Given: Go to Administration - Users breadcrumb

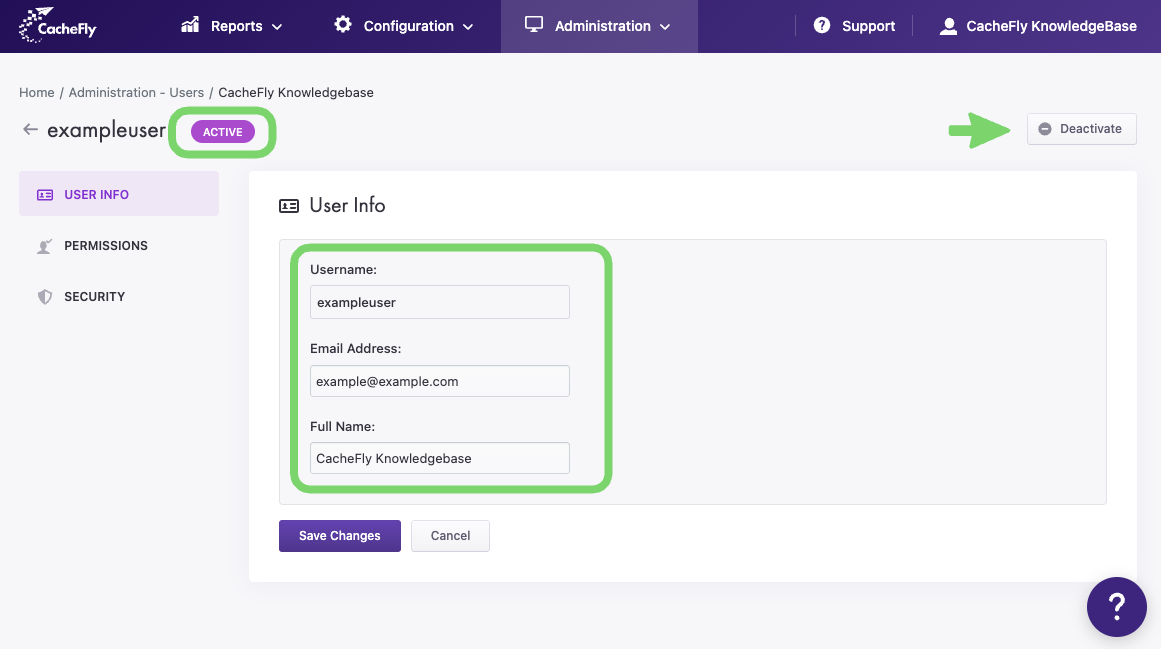Looking at the screenshot, I should tap(136, 93).
